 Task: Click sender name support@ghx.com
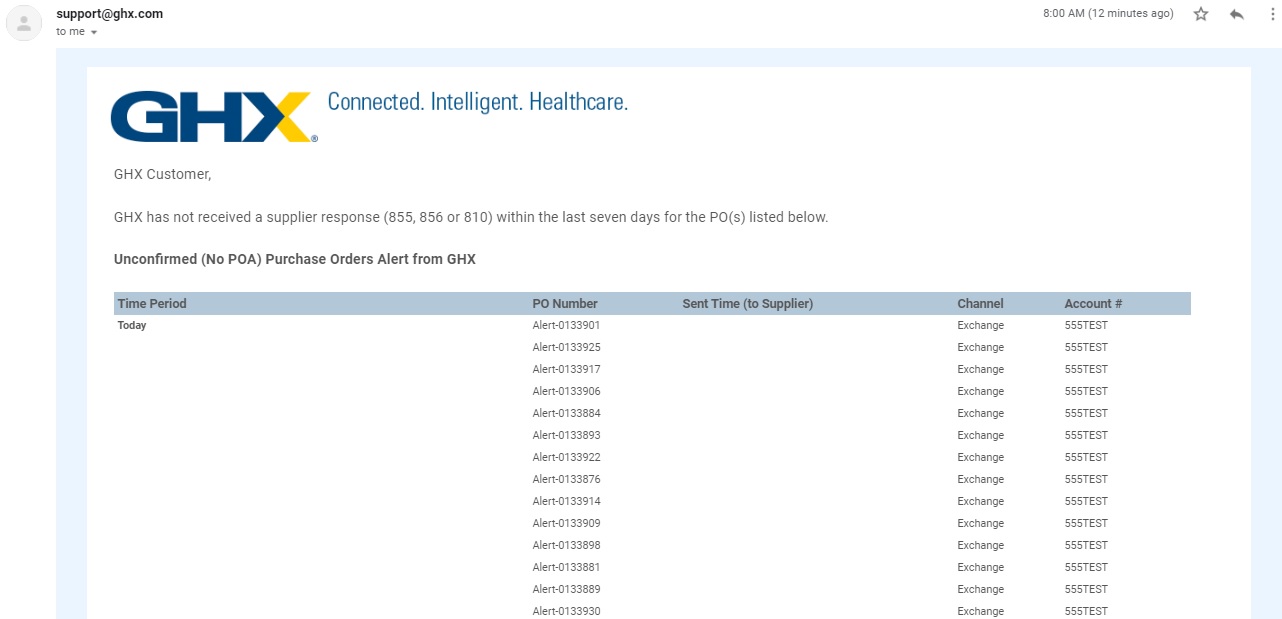click(x=109, y=14)
